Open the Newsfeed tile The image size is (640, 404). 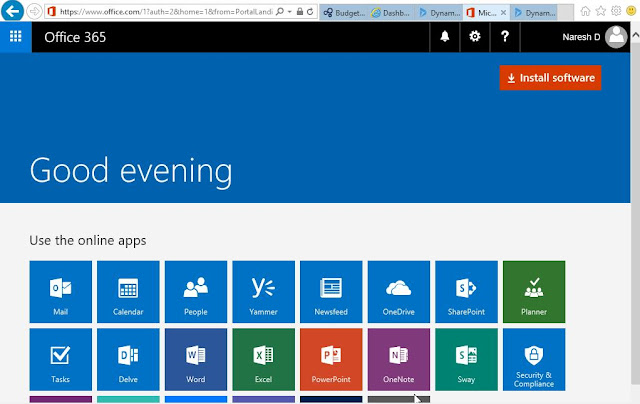click(x=331, y=292)
